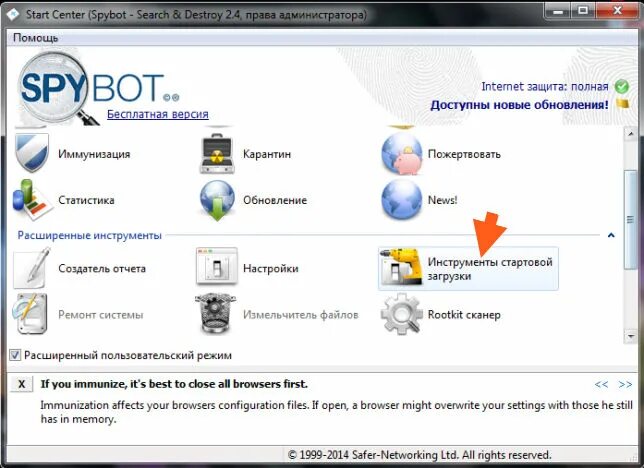Open the Иммунизация shield icon
This screenshot has height=468, width=644.
(32, 153)
